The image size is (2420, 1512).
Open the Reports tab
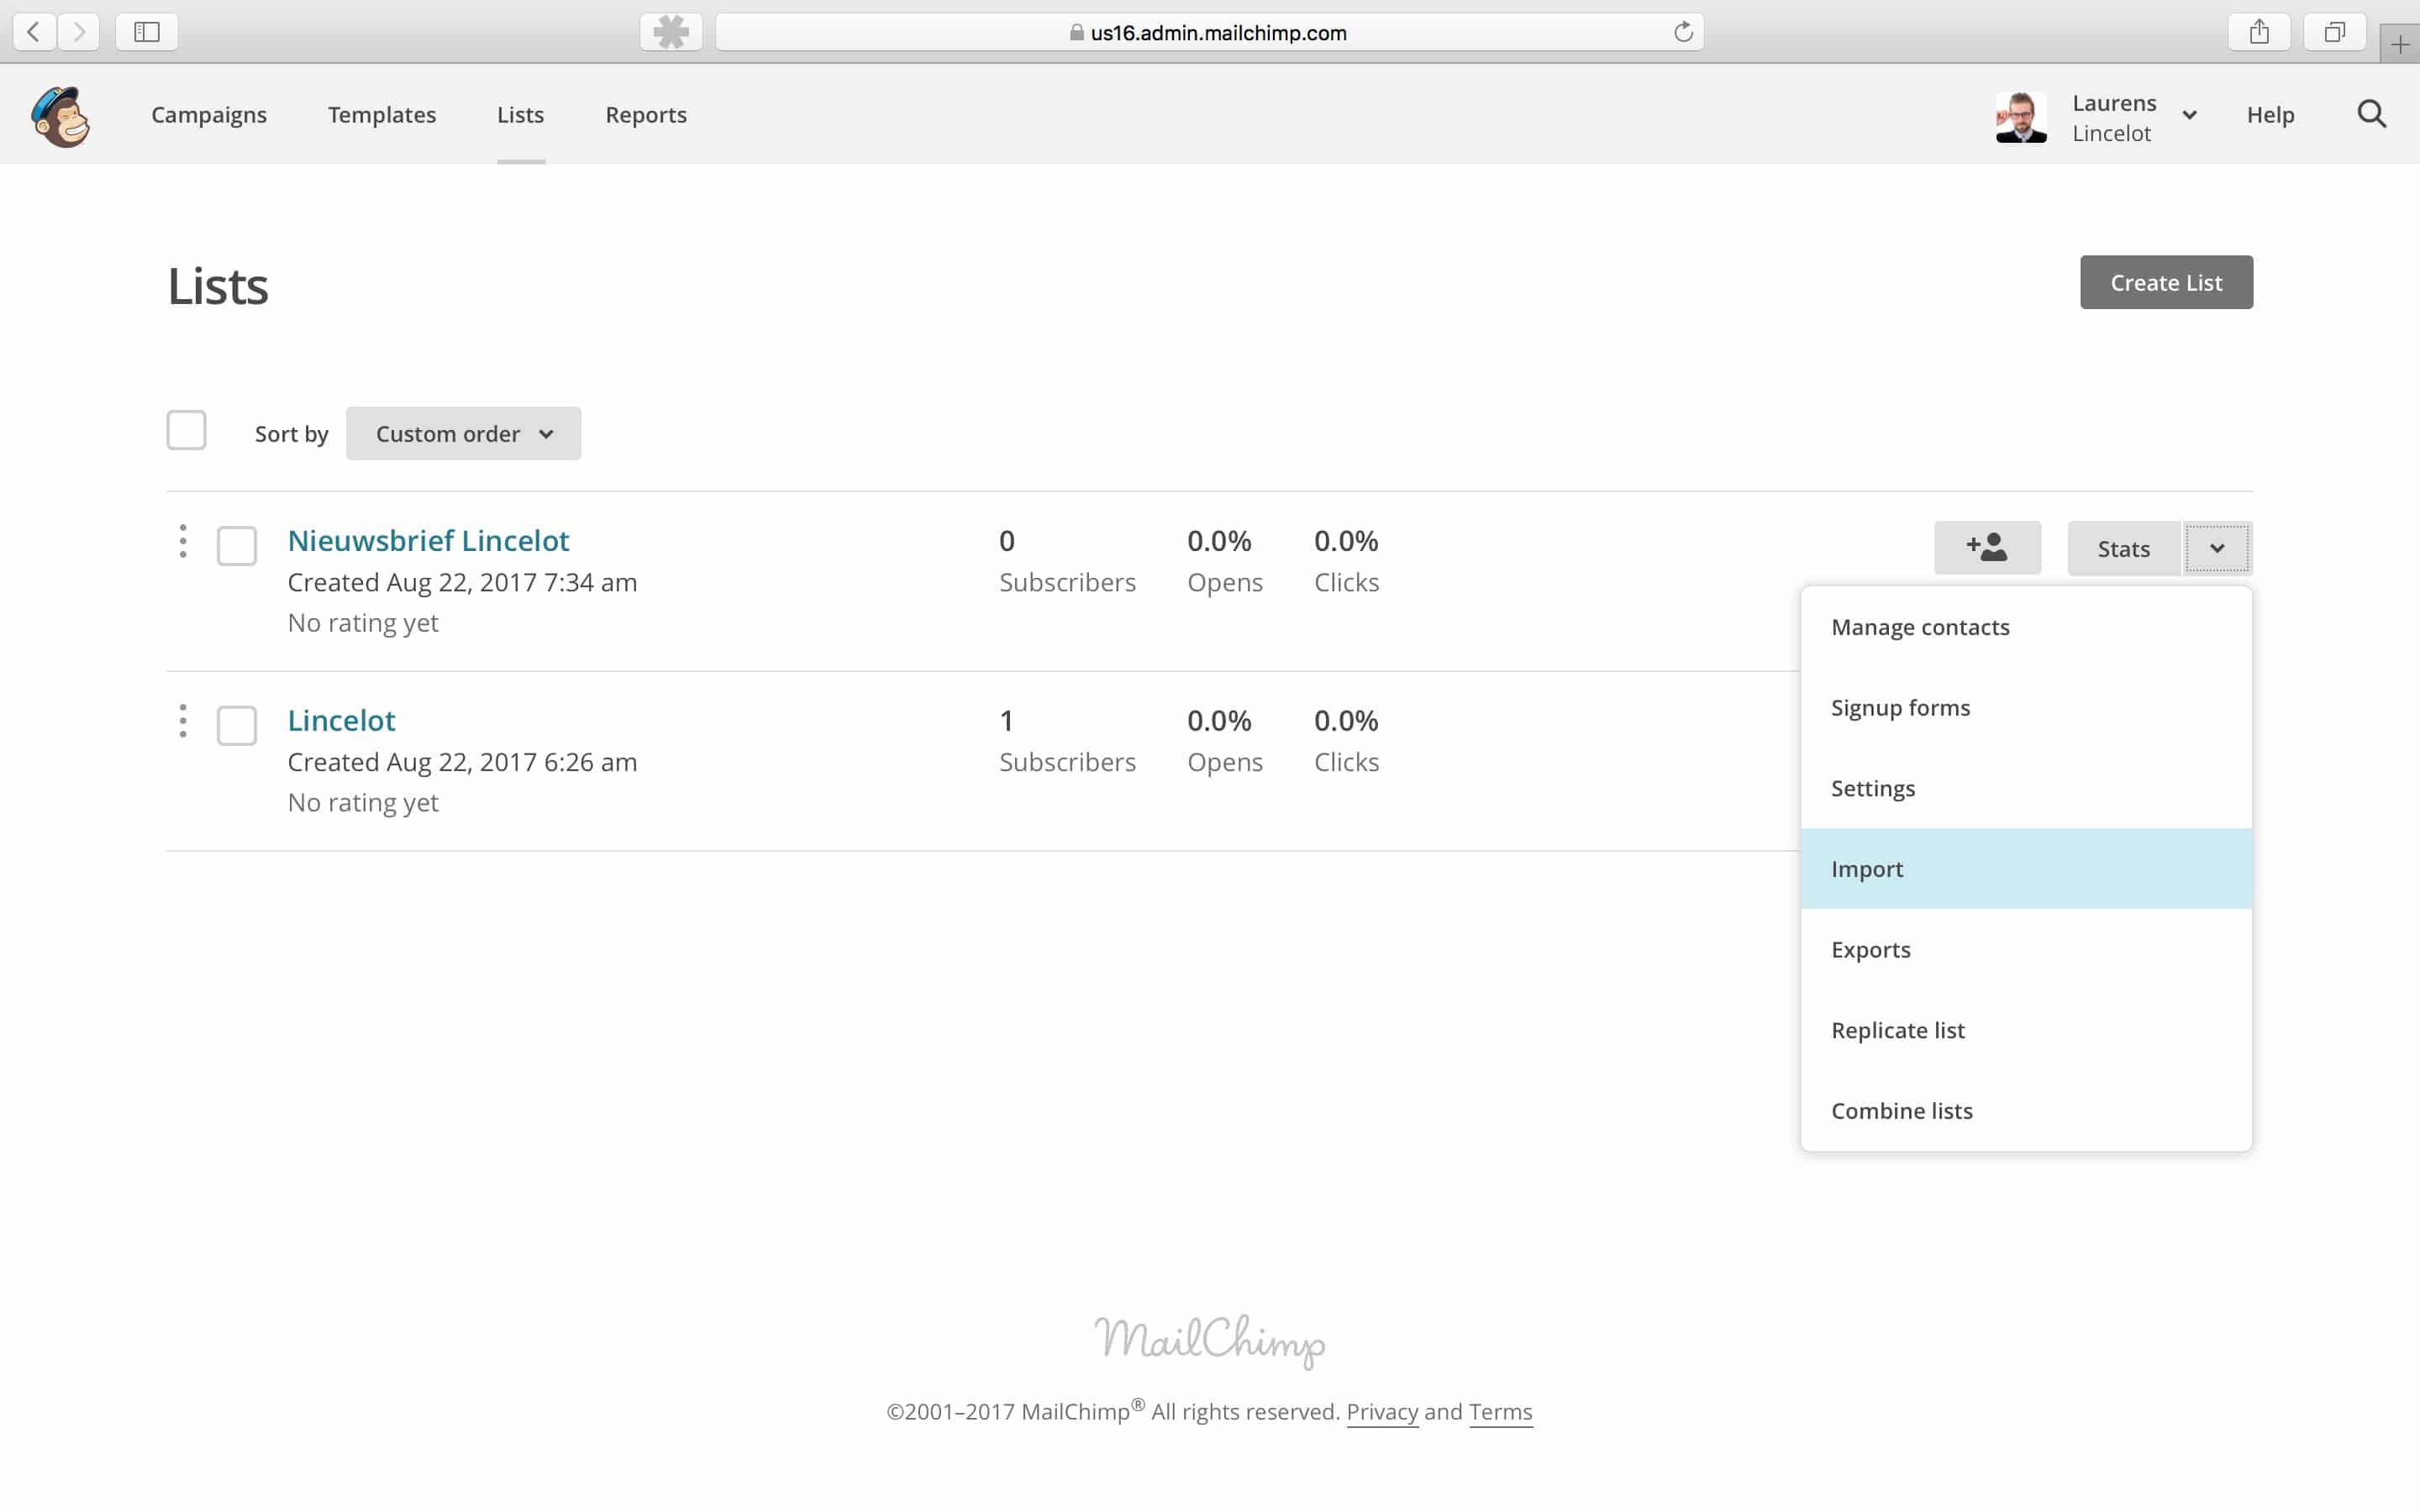point(646,115)
